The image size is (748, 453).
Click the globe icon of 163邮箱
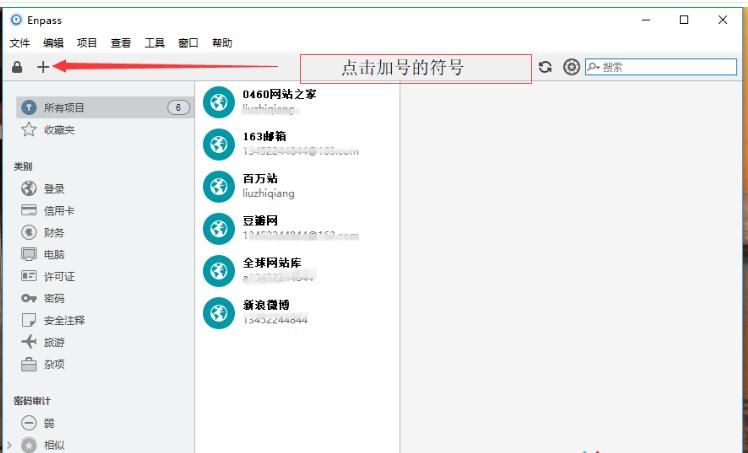point(218,144)
